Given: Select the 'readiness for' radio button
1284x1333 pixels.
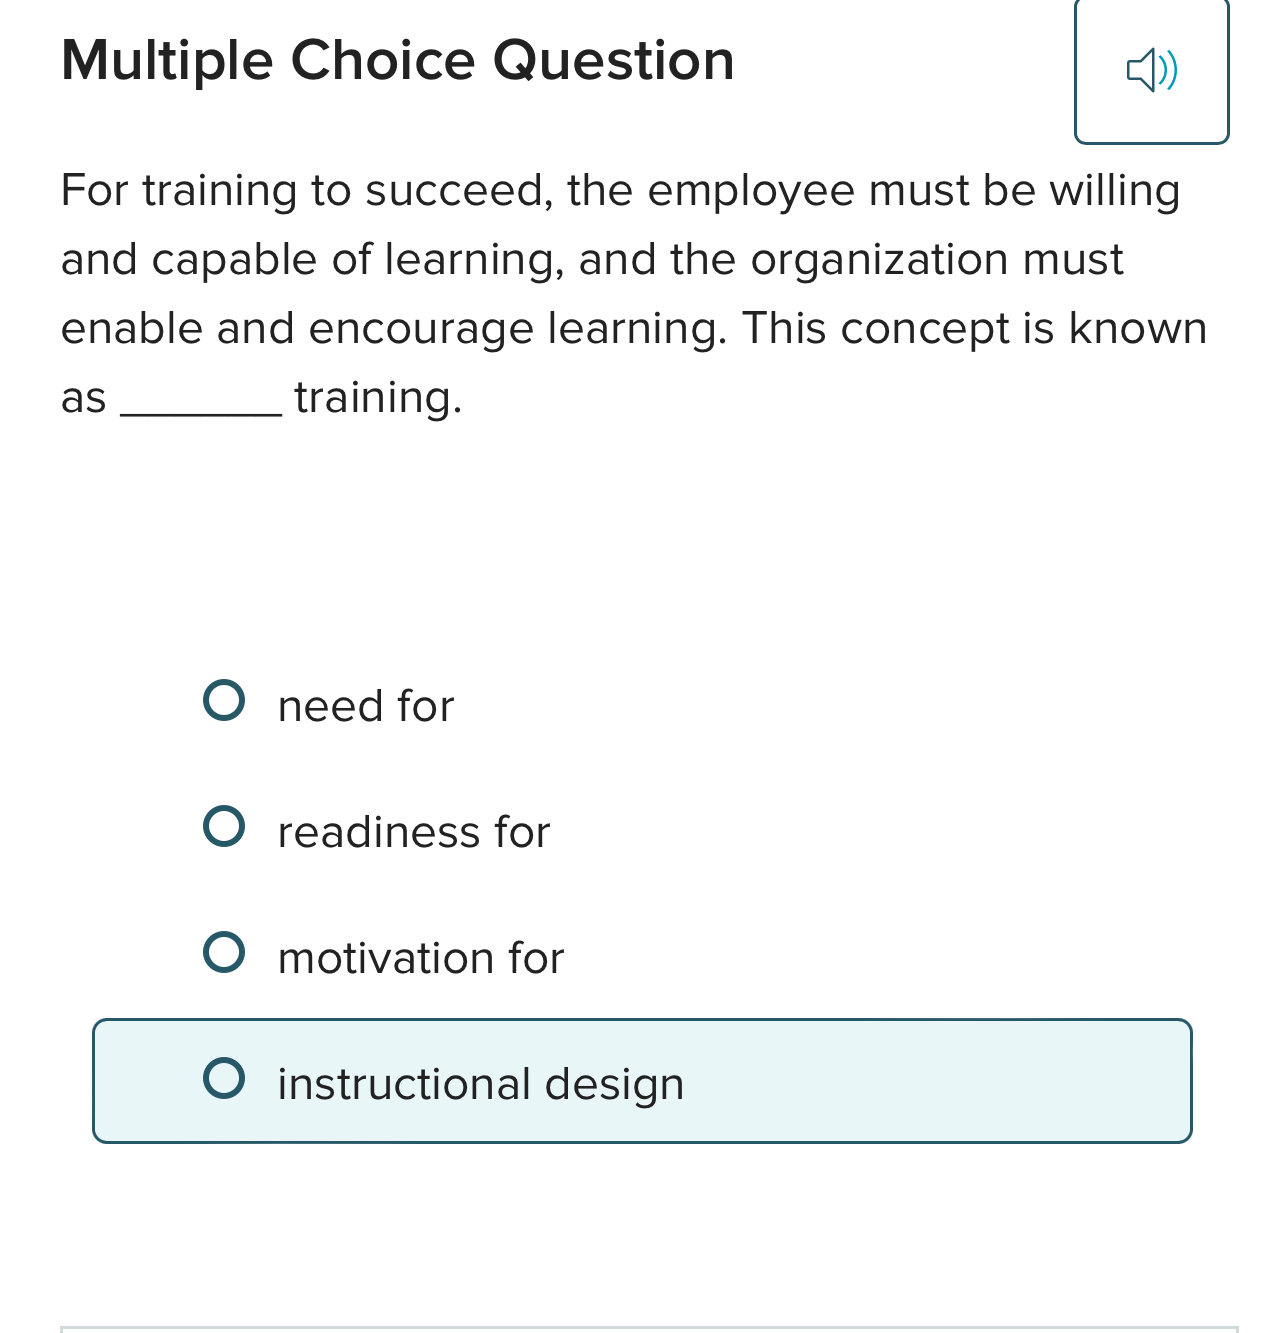Looking at the screenshot, I should [224, 826].
